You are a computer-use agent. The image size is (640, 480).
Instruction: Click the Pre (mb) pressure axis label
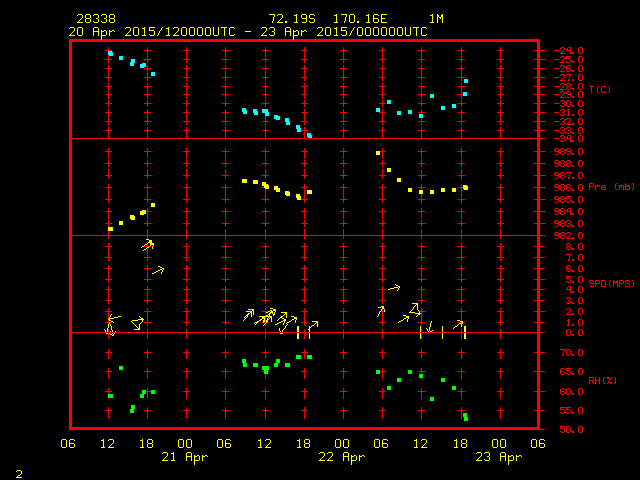(x=611, y=187)
